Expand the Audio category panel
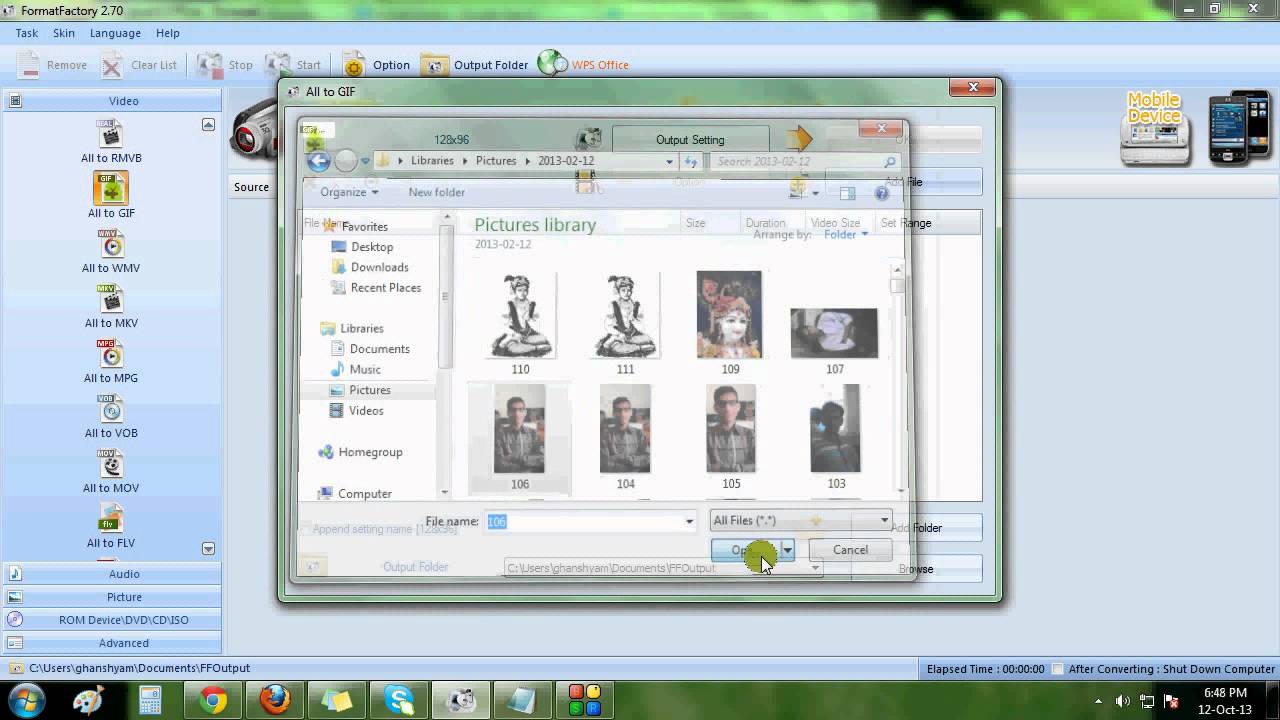Viewport: 1280px width, 720px height. [112, 574]
